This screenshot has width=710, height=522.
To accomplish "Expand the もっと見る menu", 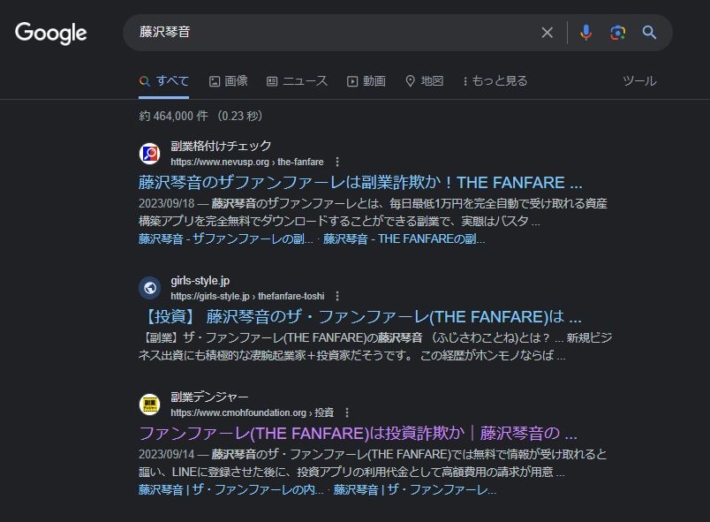I will (495, 81).
